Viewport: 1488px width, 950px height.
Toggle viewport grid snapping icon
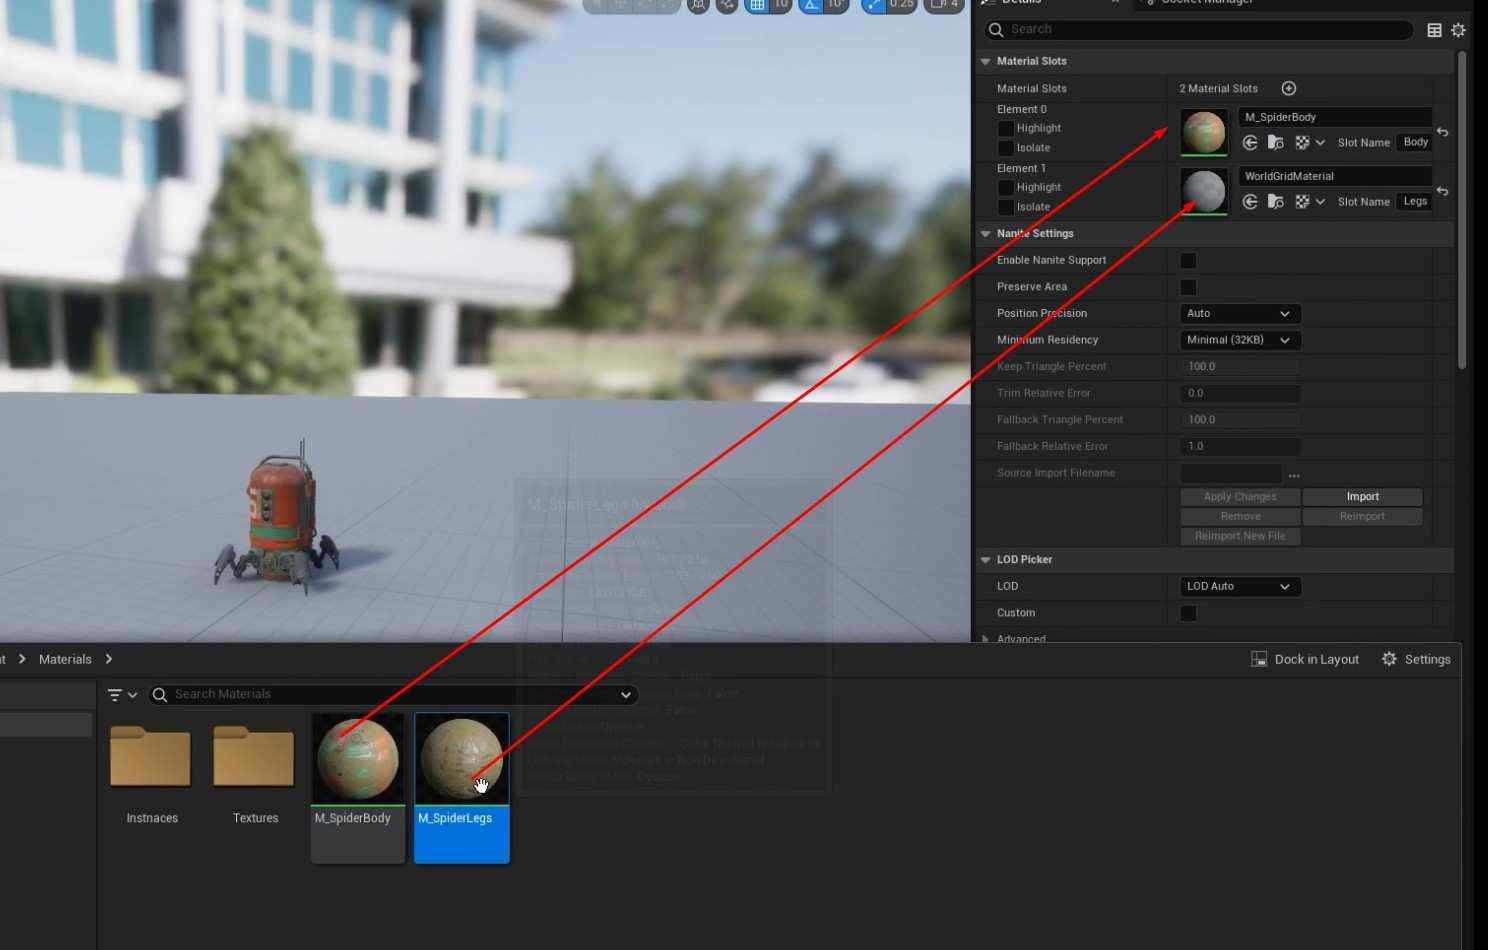(x=758, y=5)
